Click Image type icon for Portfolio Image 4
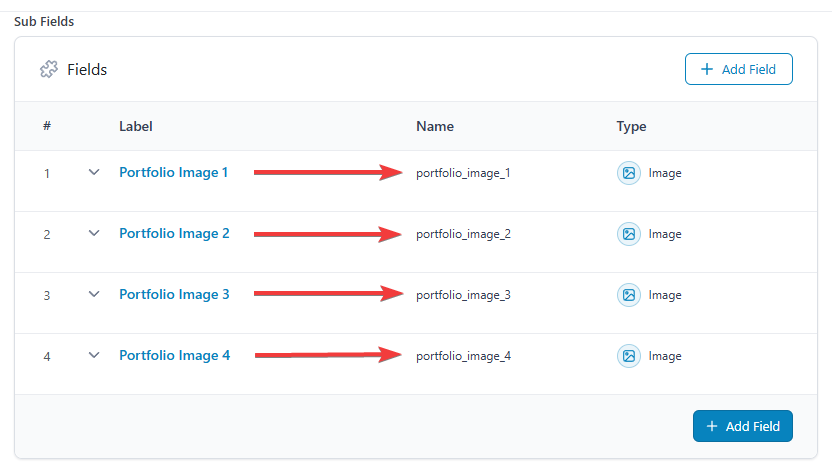This screenshot has width=832, height=471. point(628,356)
